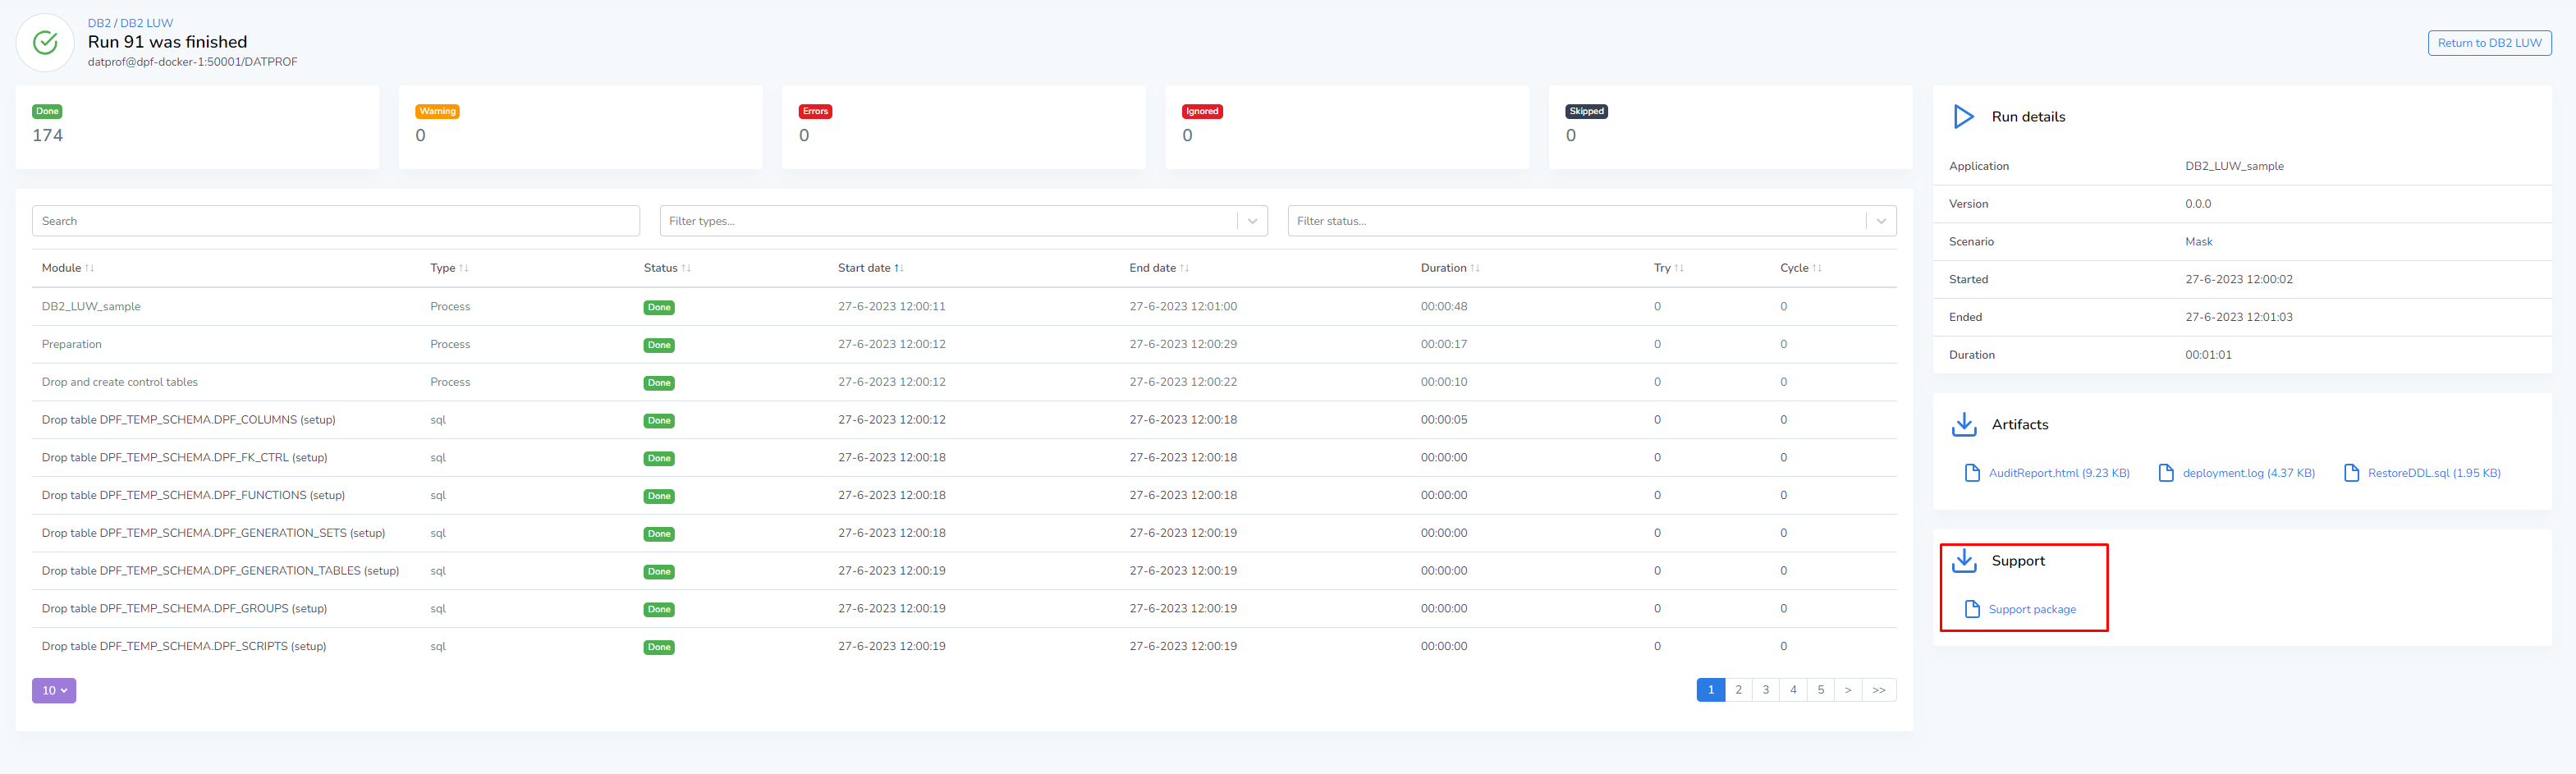The image size is (2576, 774).
Task: Open the Support package link
Action: tap(2031, 610)
